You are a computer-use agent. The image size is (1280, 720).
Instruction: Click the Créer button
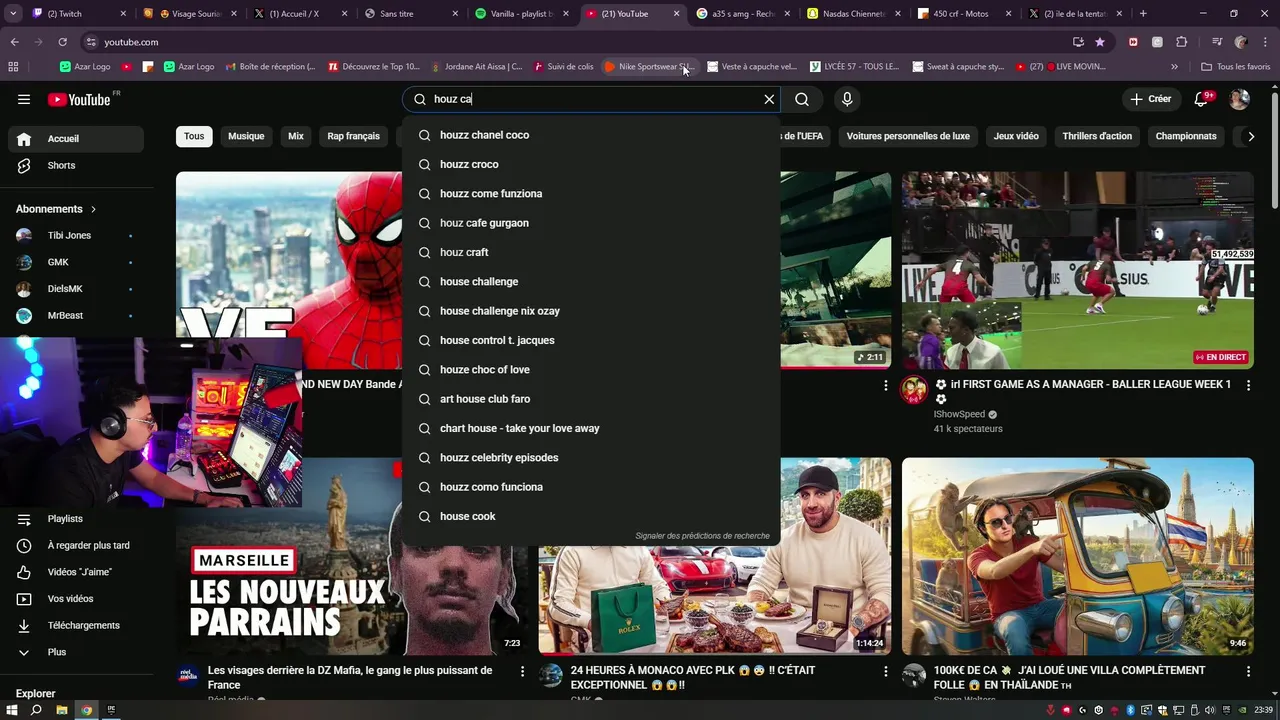(1150, 99)
